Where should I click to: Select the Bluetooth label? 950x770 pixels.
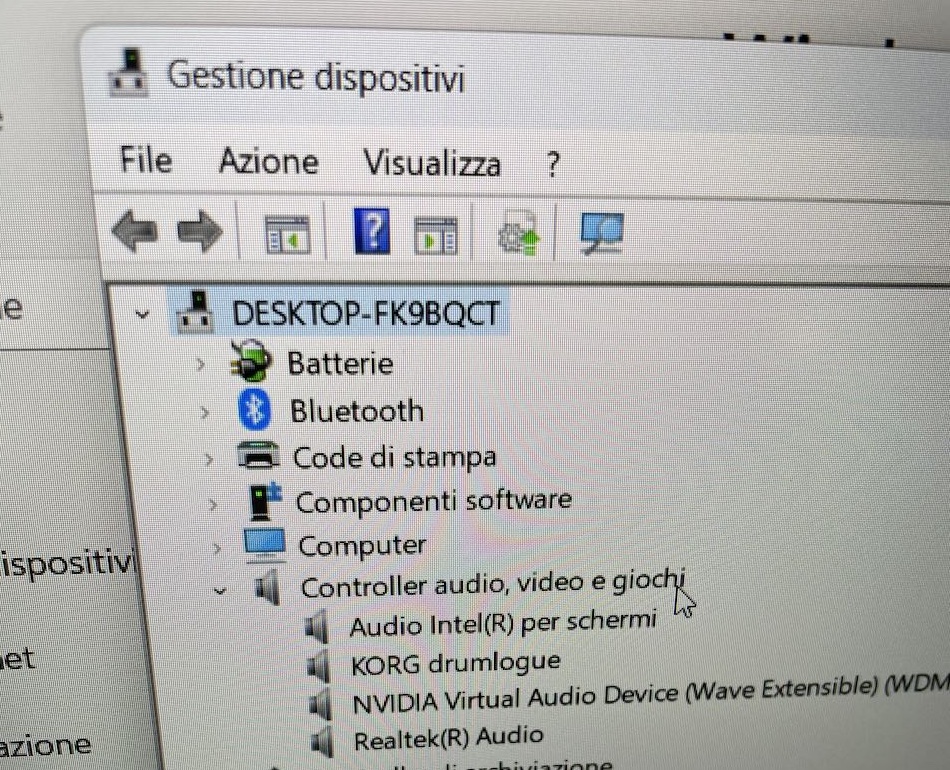357,411
